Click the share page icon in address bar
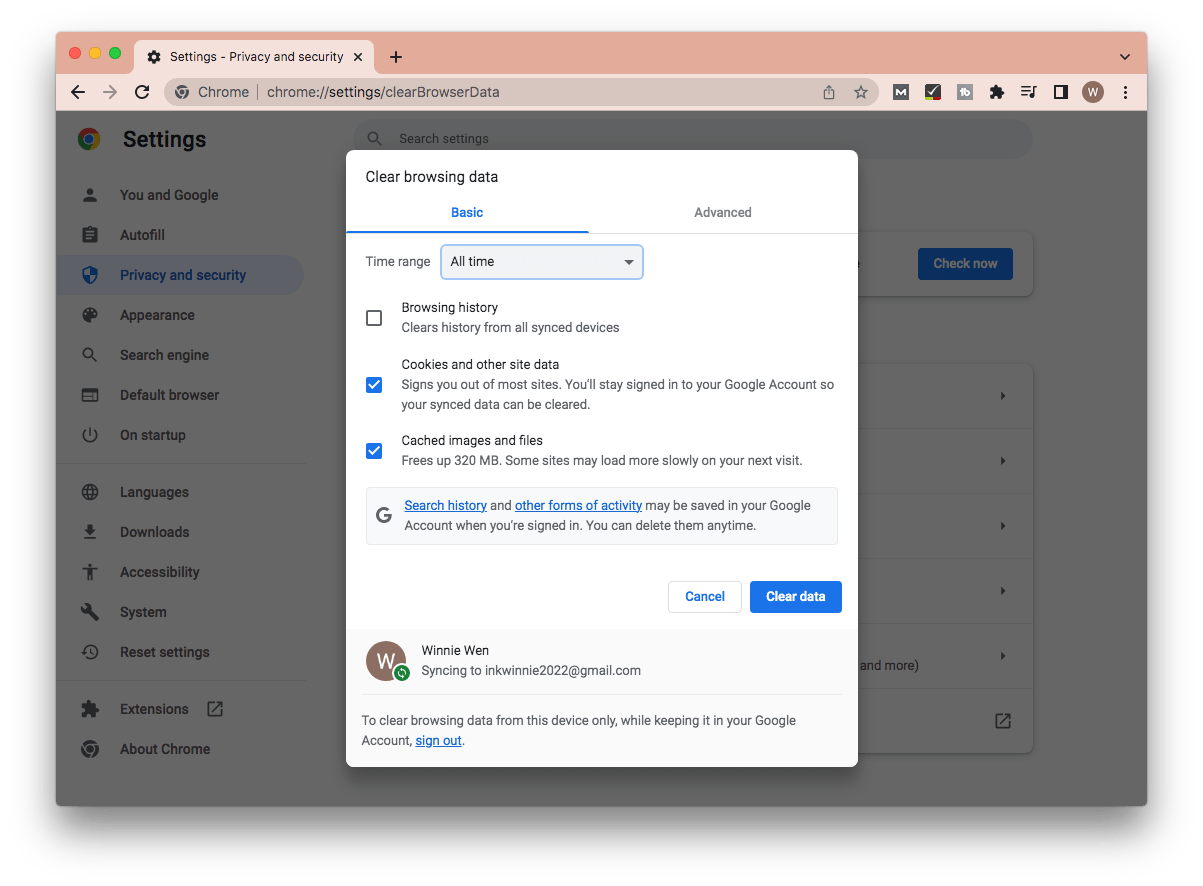The width and height of the screenshot is (1203, 886). (x=829, y=92)
